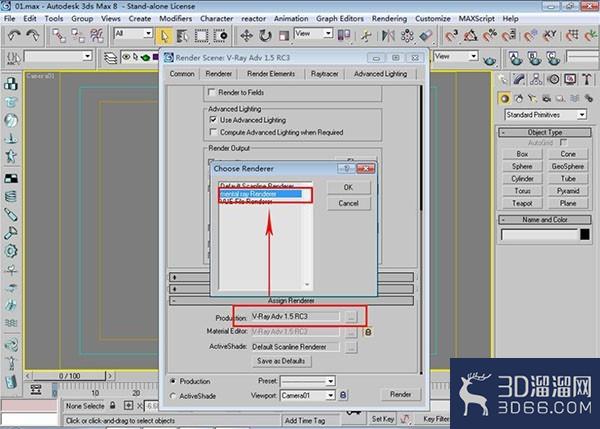Activate the Select and Move tool
Image resolution: width=600 pixels, height=429 pixels.
(246, 36)
